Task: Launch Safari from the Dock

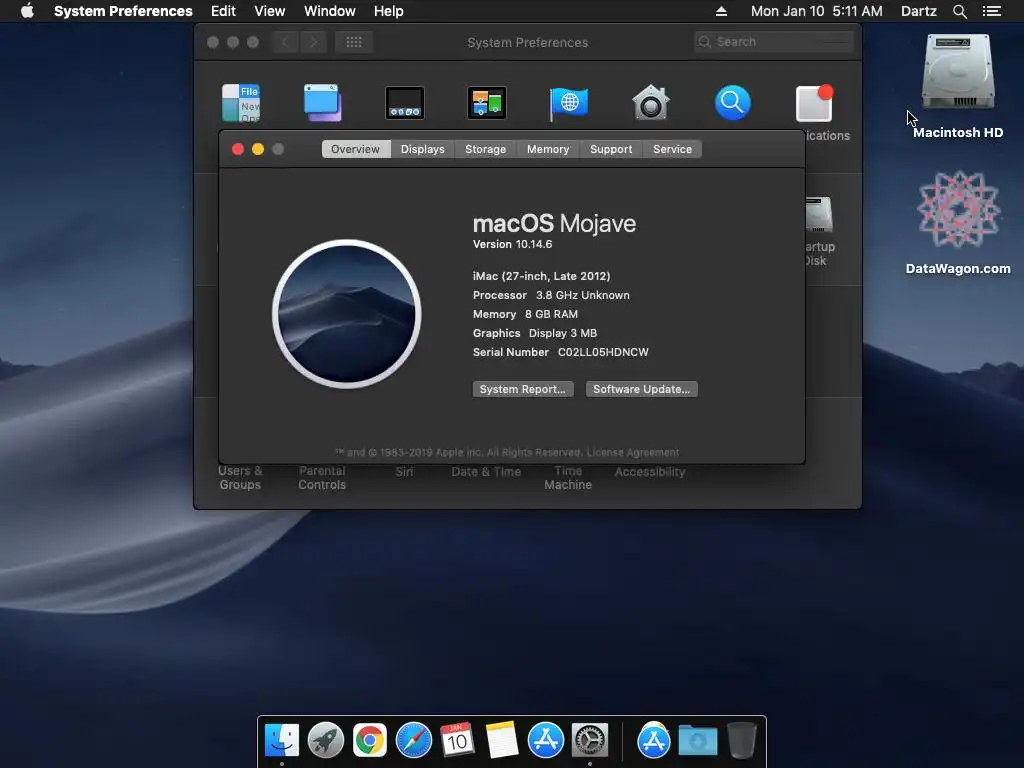Action: click(414, 740)
